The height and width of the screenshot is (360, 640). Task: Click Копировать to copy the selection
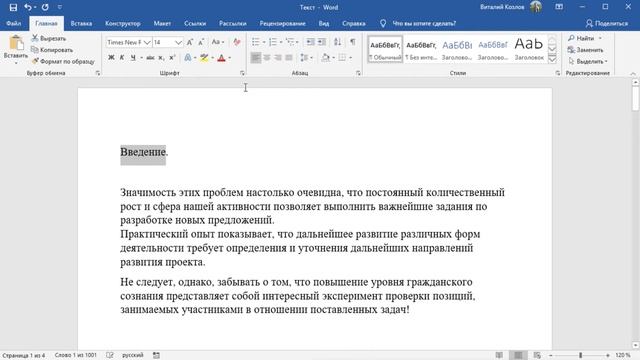click(x=52, y=50)
